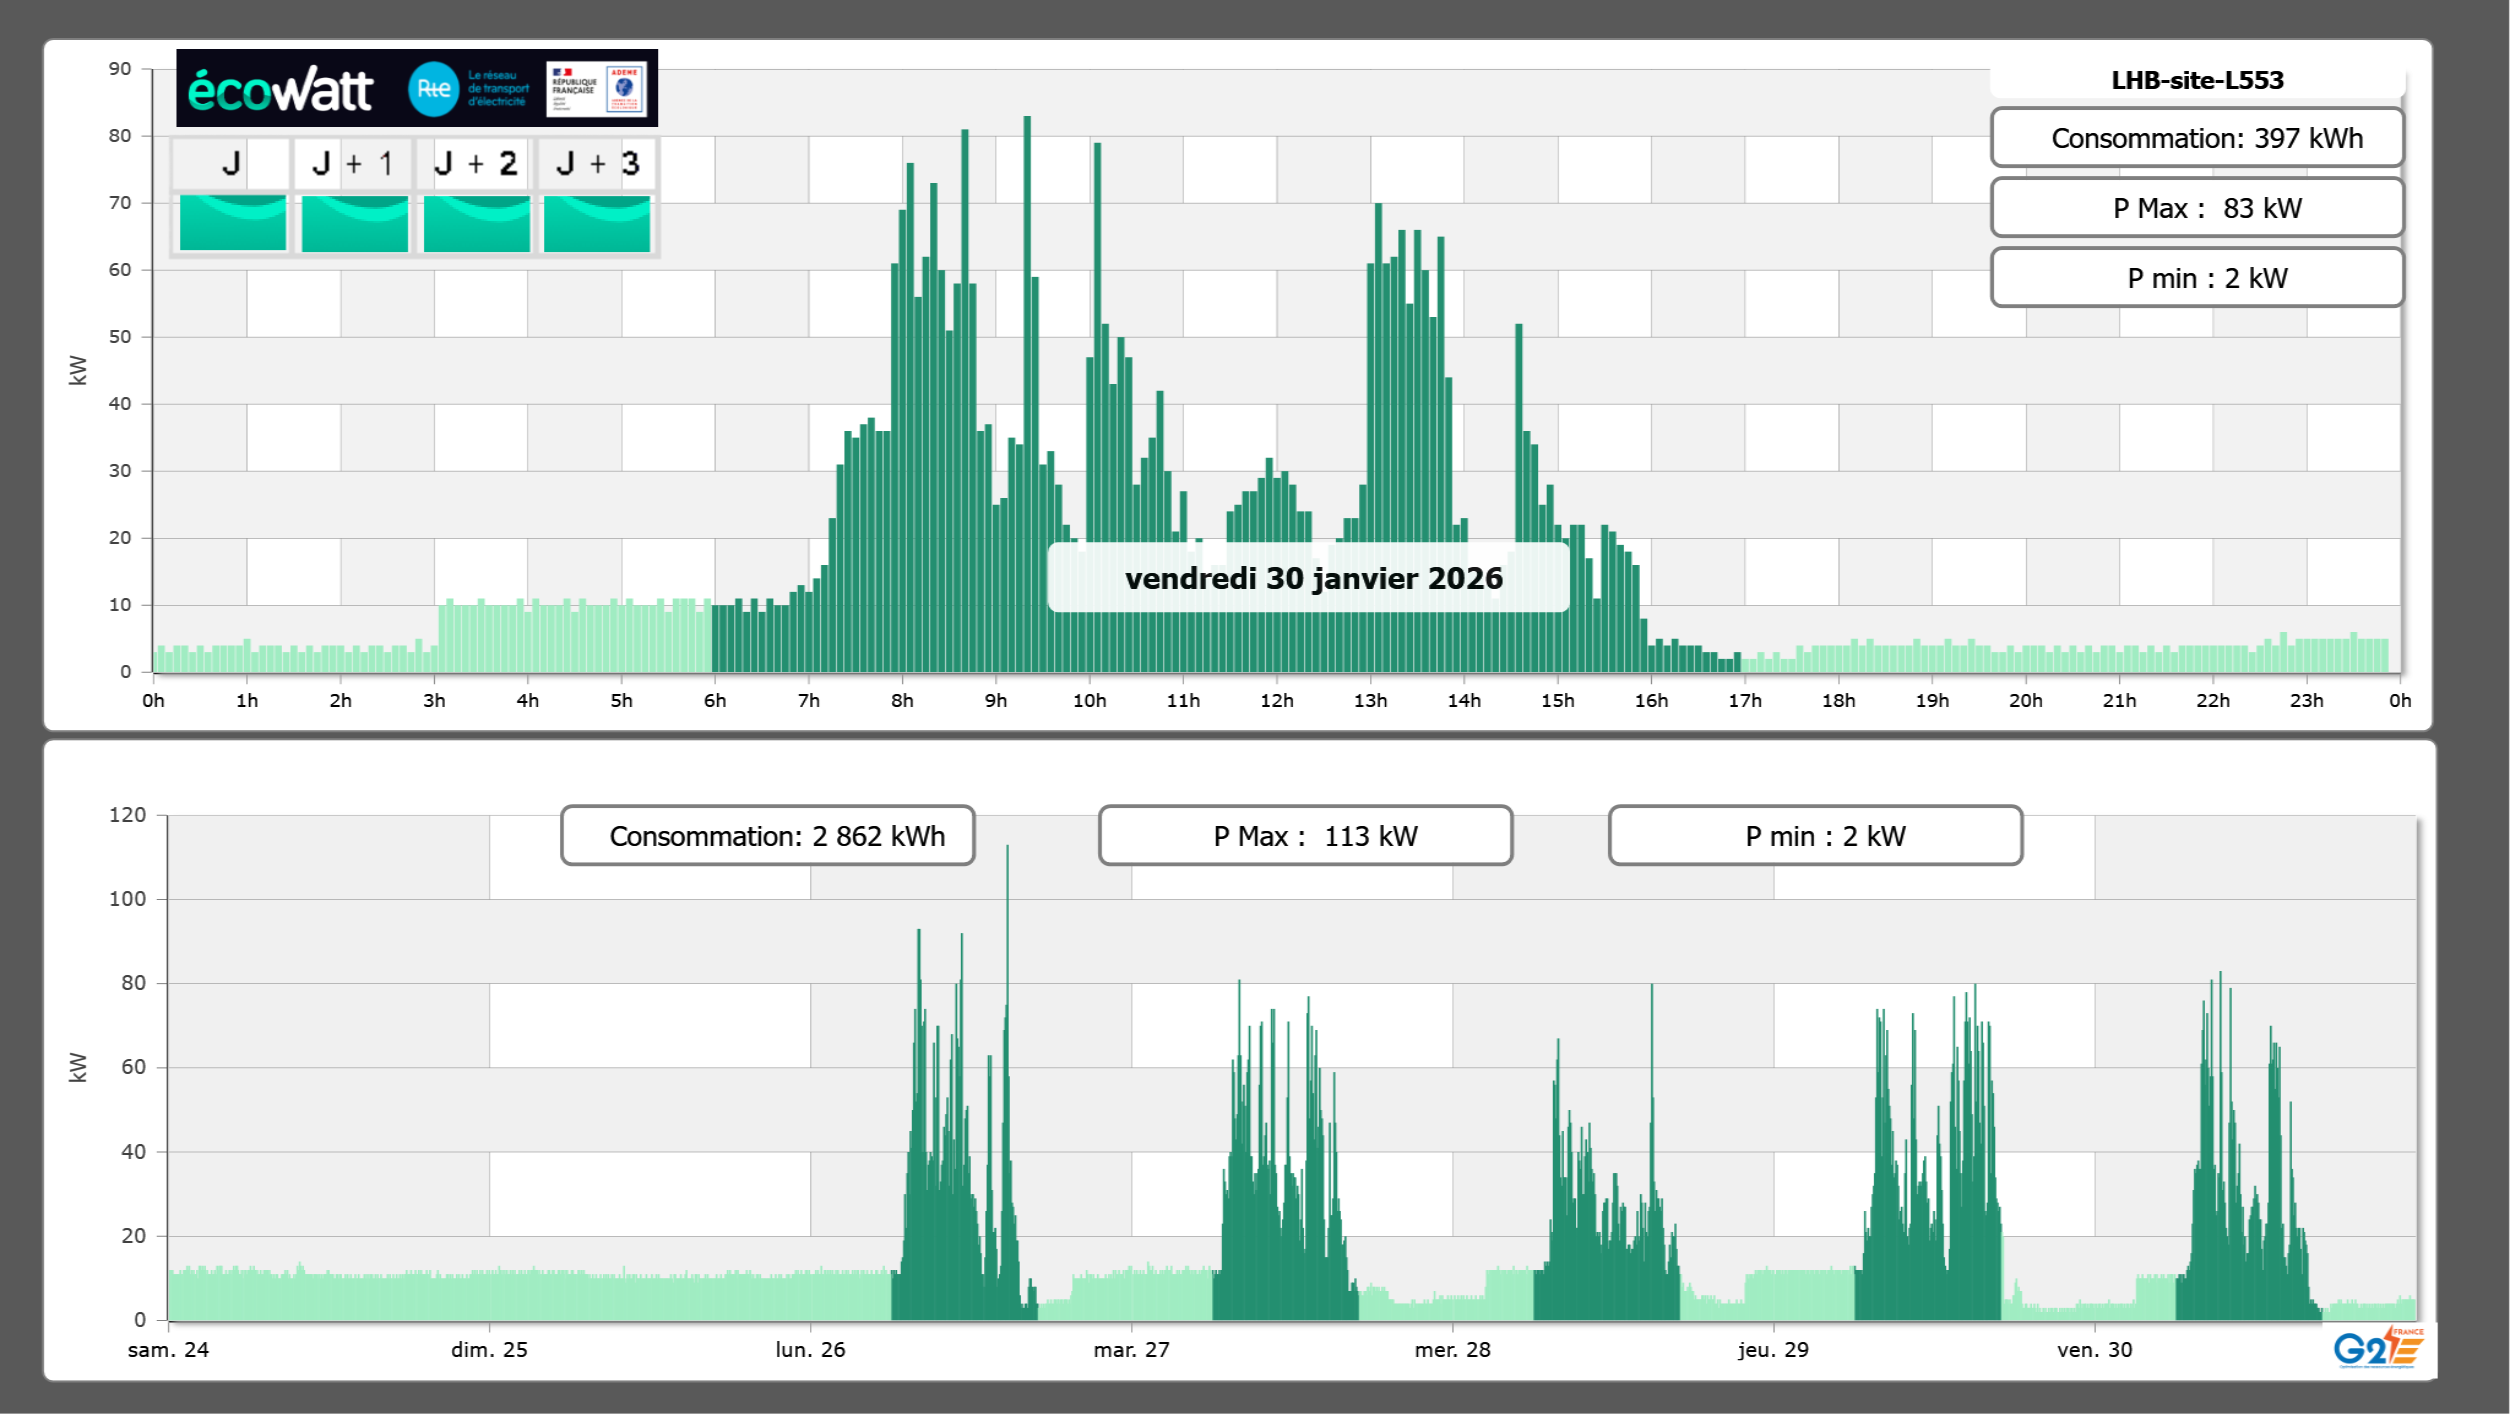
Task: Select the J day label
Action: pos(231,163)
